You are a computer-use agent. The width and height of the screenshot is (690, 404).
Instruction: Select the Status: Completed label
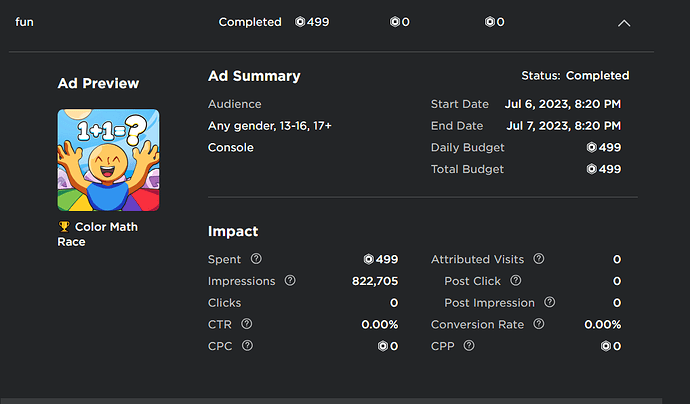[575, 76]
